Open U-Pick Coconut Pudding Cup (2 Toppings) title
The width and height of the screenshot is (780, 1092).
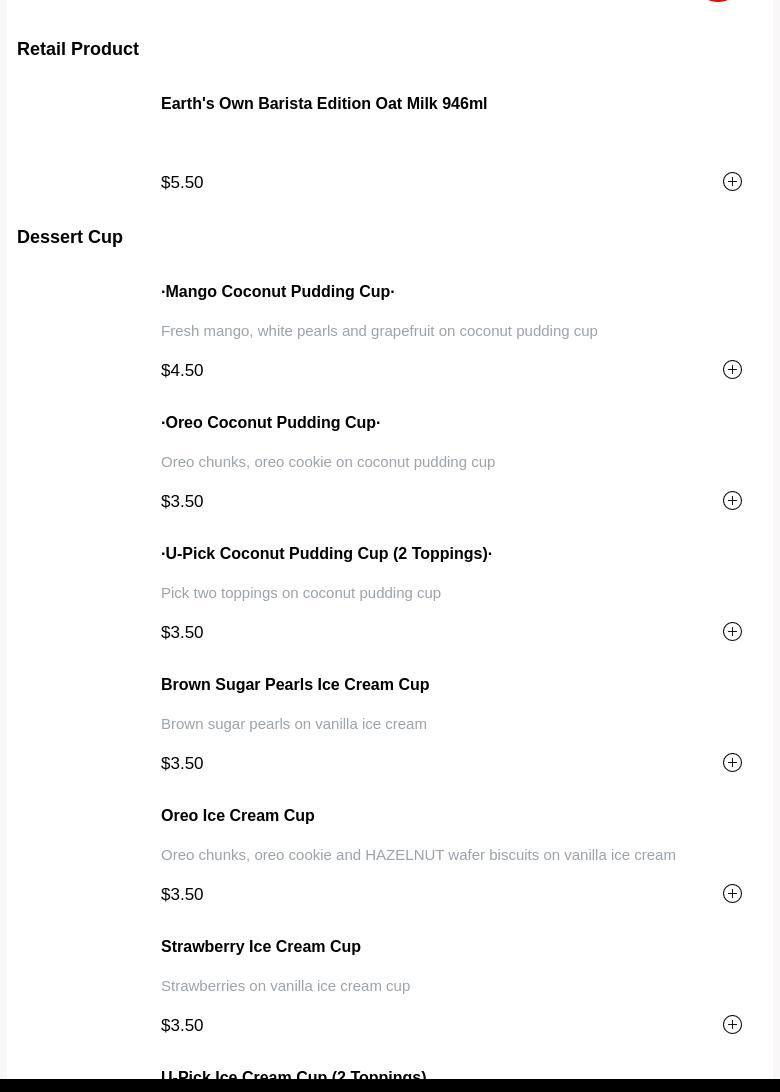(x=326, y=554)
